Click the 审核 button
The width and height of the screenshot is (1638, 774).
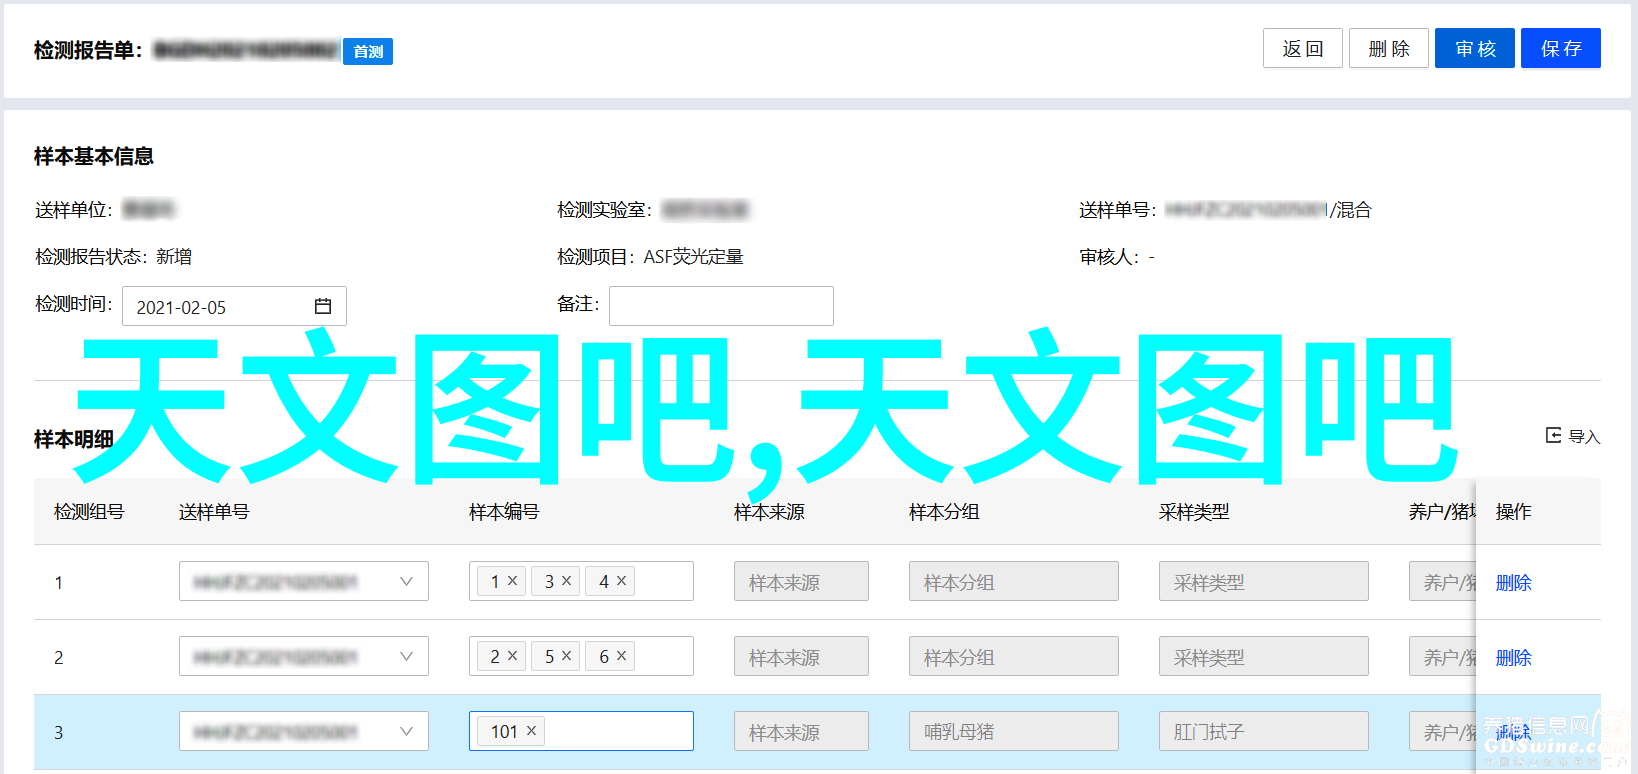pos(1475,48)
